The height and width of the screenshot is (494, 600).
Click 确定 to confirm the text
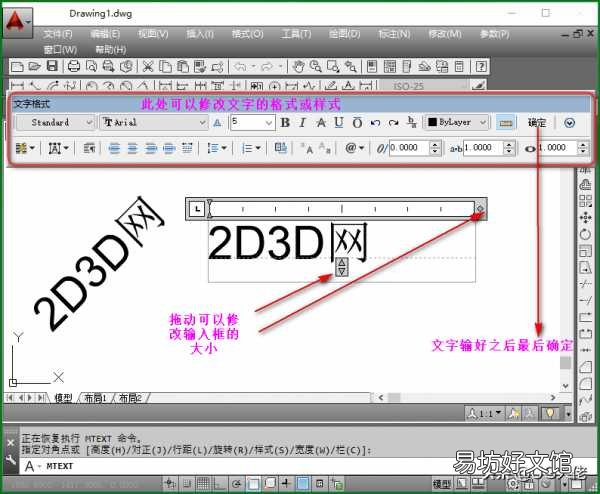pos(536,123)
